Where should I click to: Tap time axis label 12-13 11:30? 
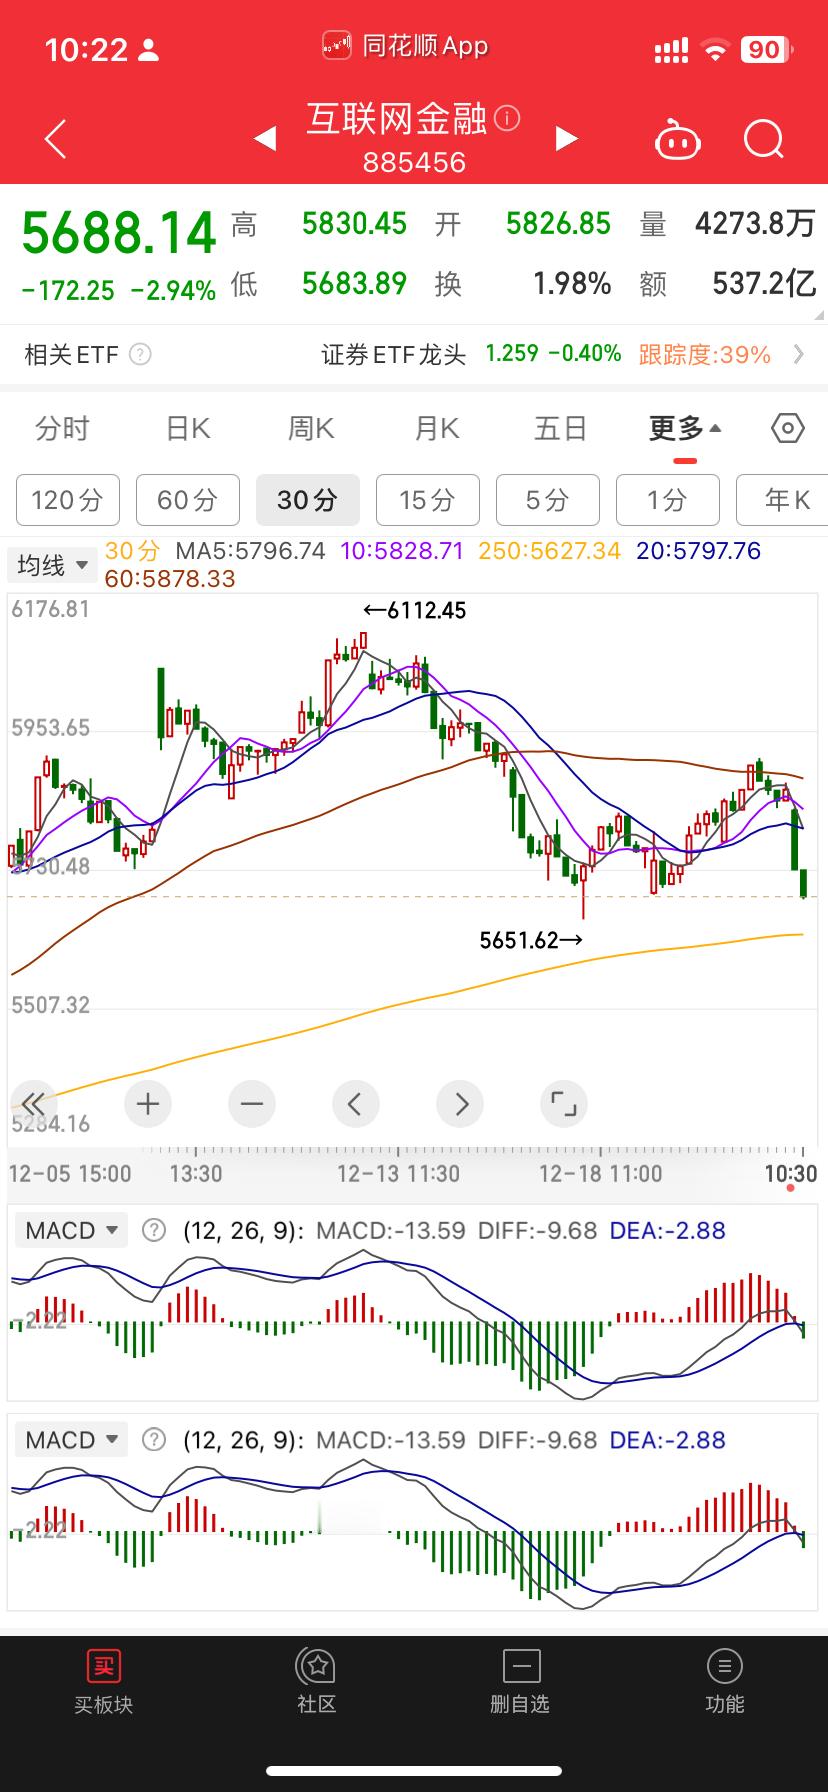(x=398, y=1173)
